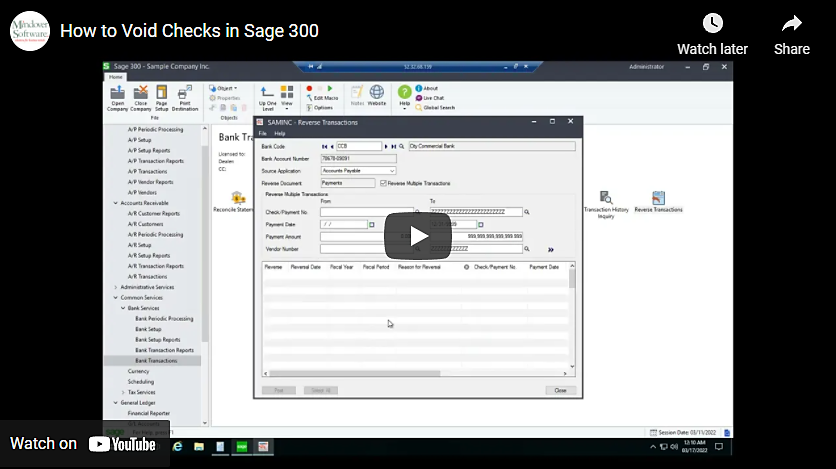Click Global Search in the ribbon
Viewport: 836px width, 469px height.
click(435, 108)
